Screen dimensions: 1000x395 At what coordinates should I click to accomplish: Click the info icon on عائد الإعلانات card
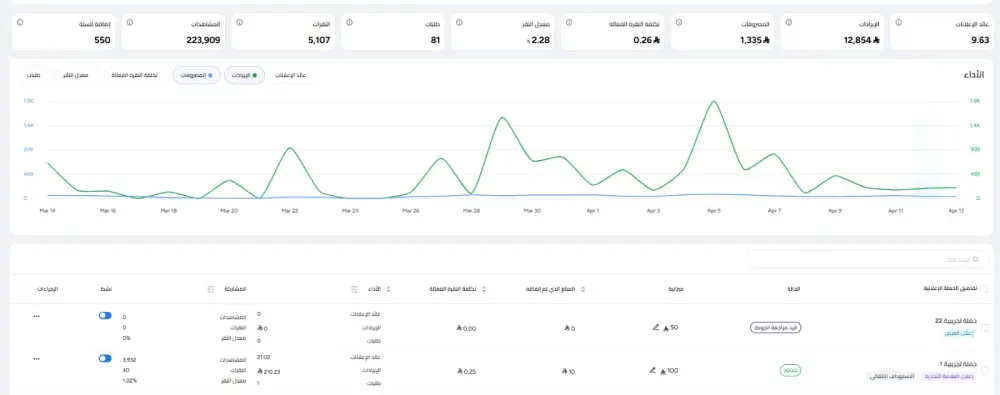899,22
